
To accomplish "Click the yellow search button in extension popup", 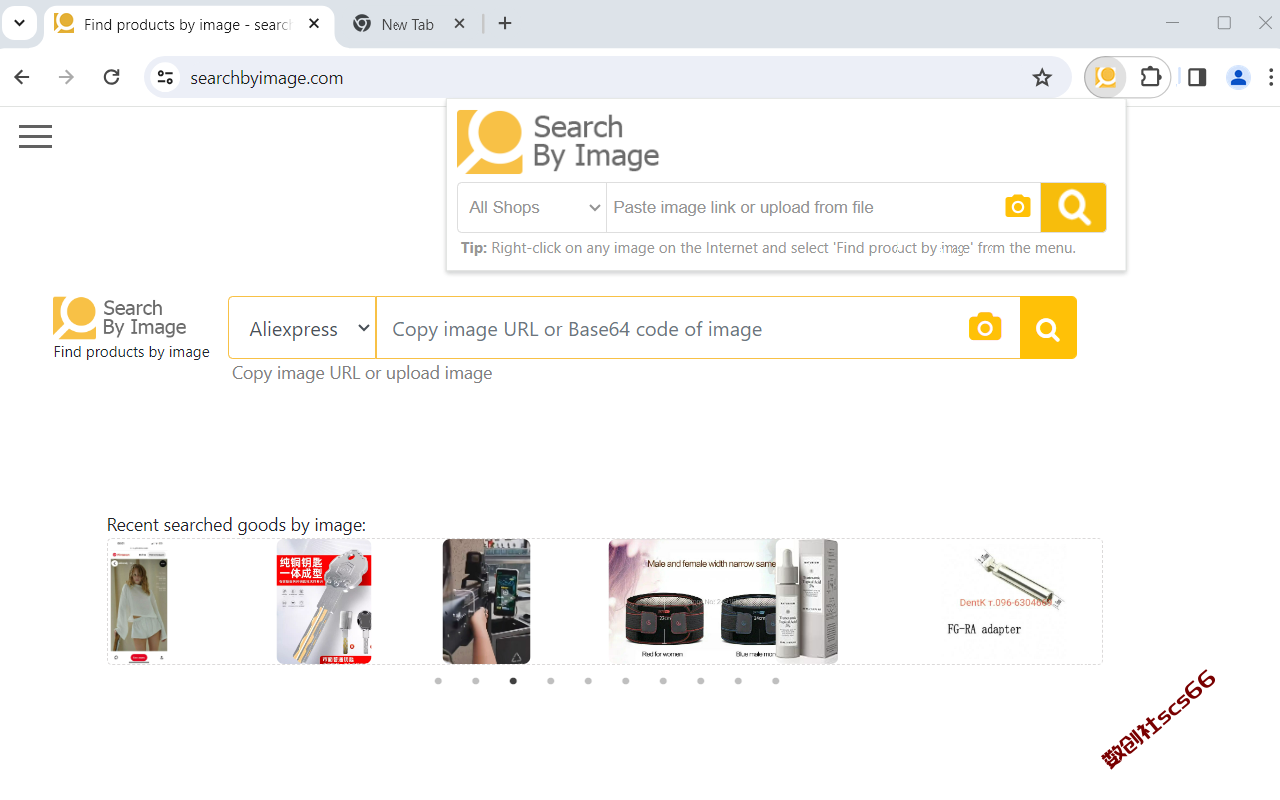I will [x=1073, y=207].
